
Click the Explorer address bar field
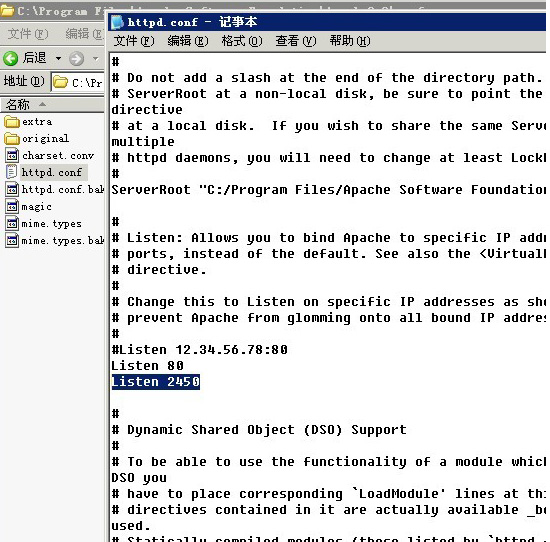click(x=78, y=82)
